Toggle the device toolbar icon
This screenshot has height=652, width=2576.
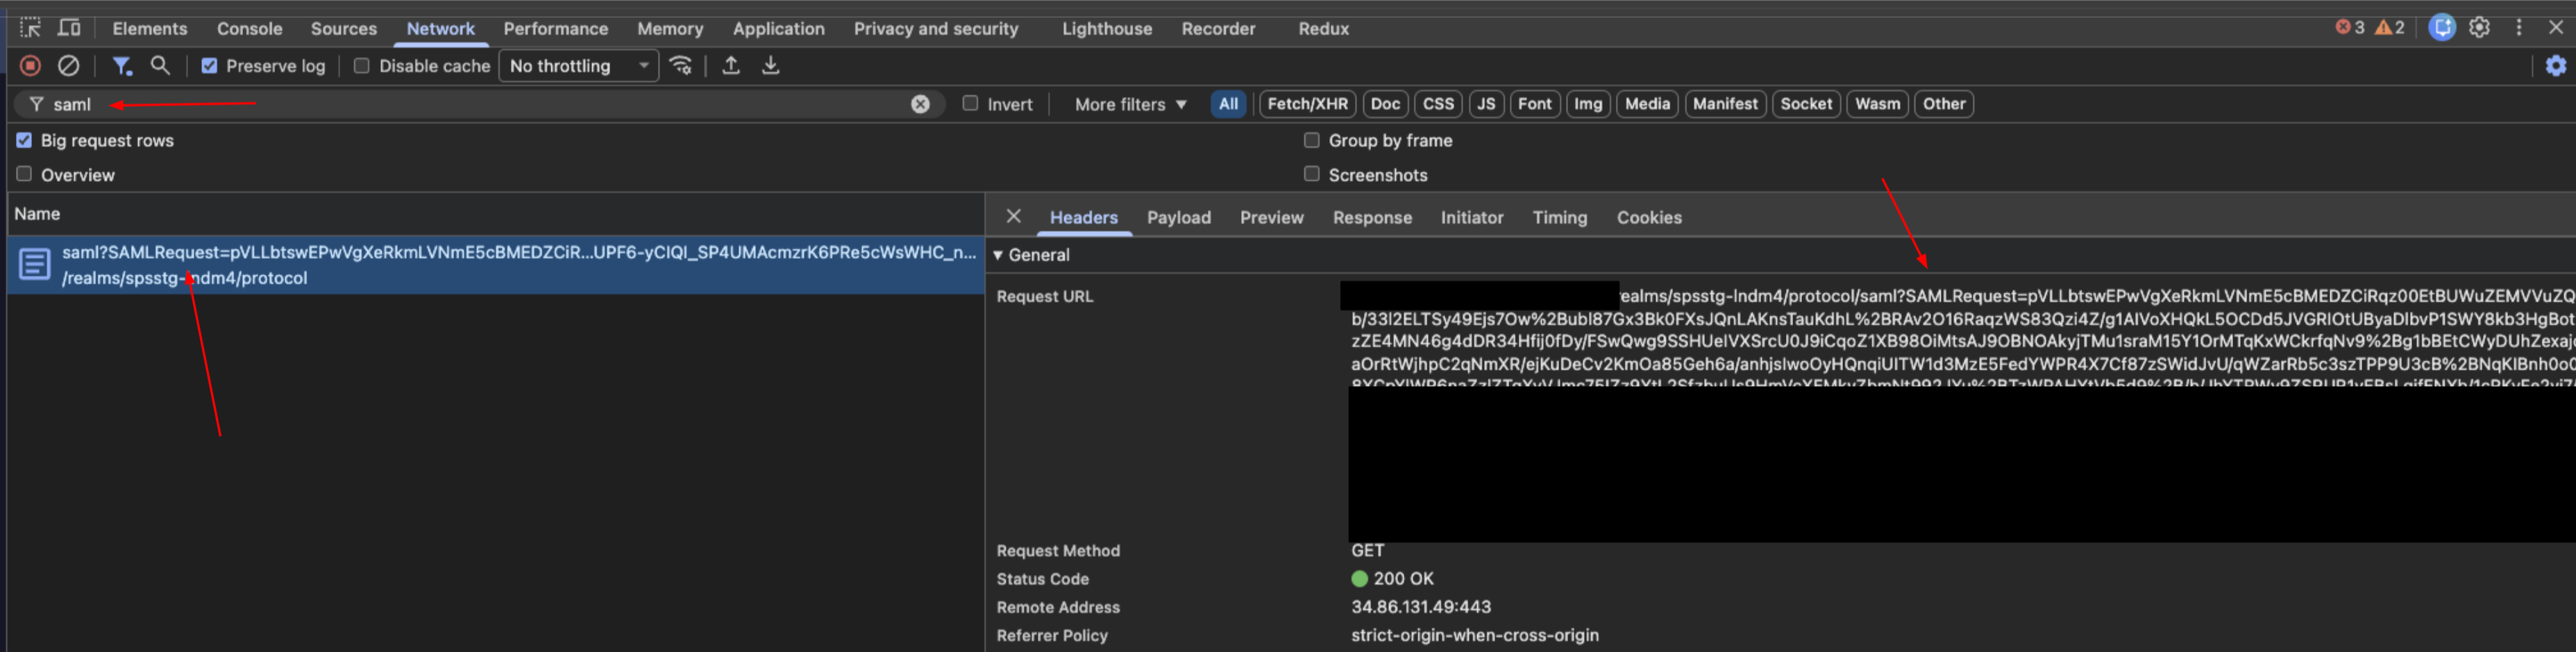click(x=69, y=28)
